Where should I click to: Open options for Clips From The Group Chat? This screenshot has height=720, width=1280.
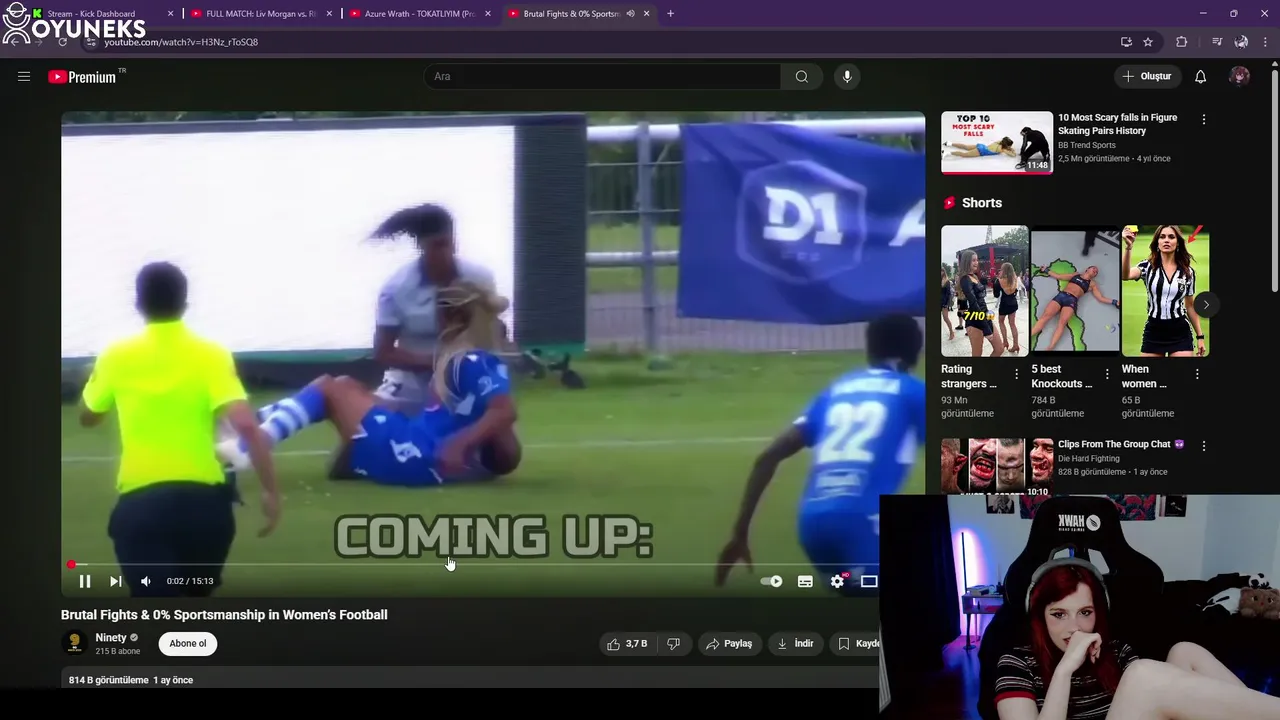(1203, 445)
